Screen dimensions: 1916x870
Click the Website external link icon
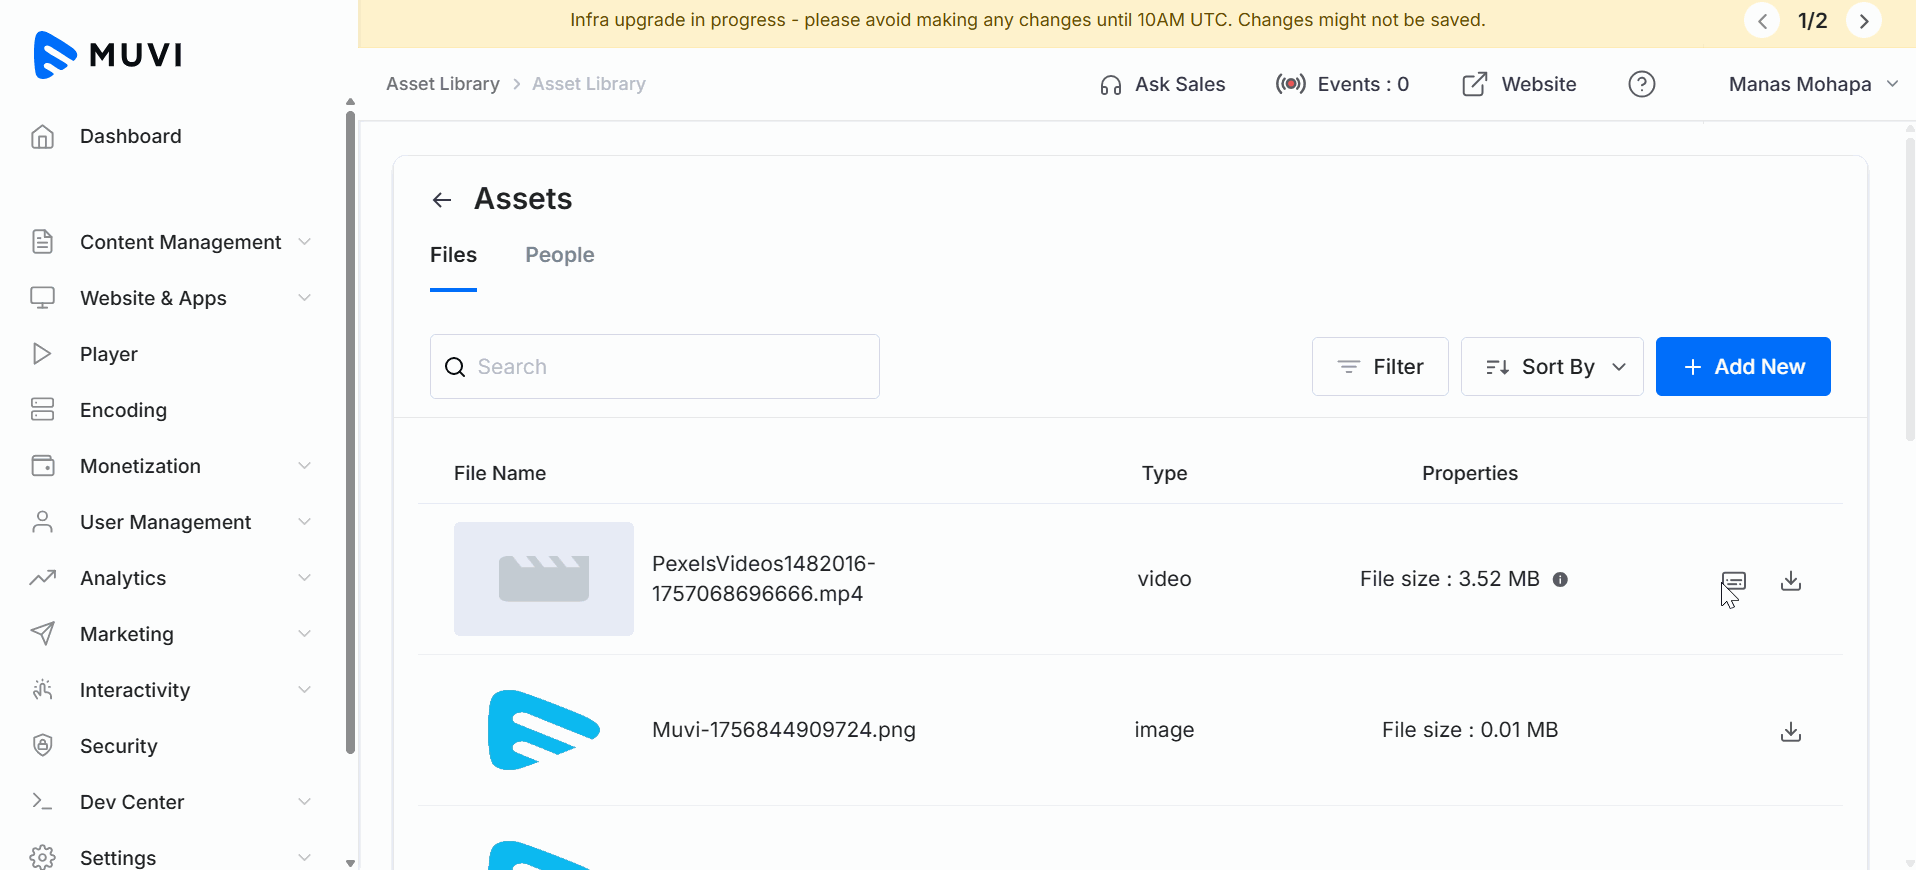point(1474,84)
